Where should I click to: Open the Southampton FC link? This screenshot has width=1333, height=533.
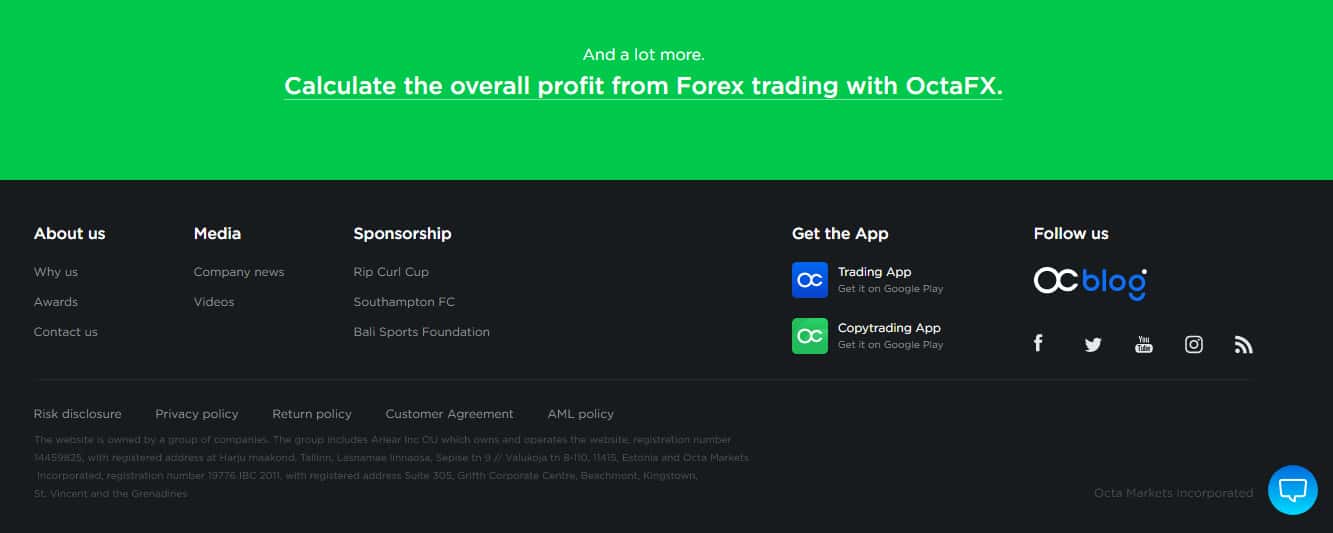(x=404, y=302)
